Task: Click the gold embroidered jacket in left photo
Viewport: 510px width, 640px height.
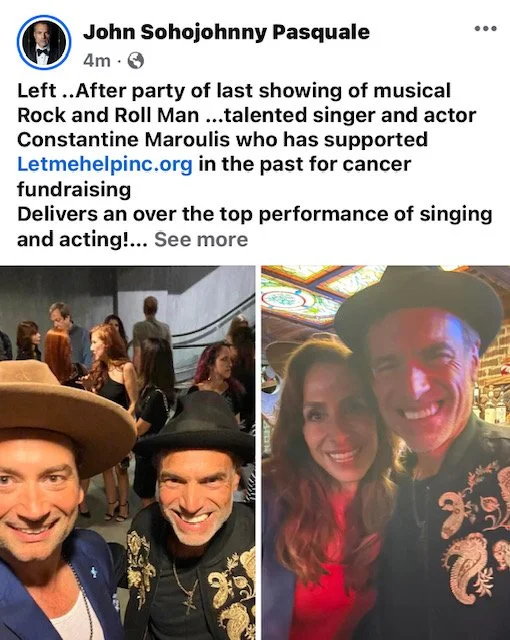Action: coord(192,580)
